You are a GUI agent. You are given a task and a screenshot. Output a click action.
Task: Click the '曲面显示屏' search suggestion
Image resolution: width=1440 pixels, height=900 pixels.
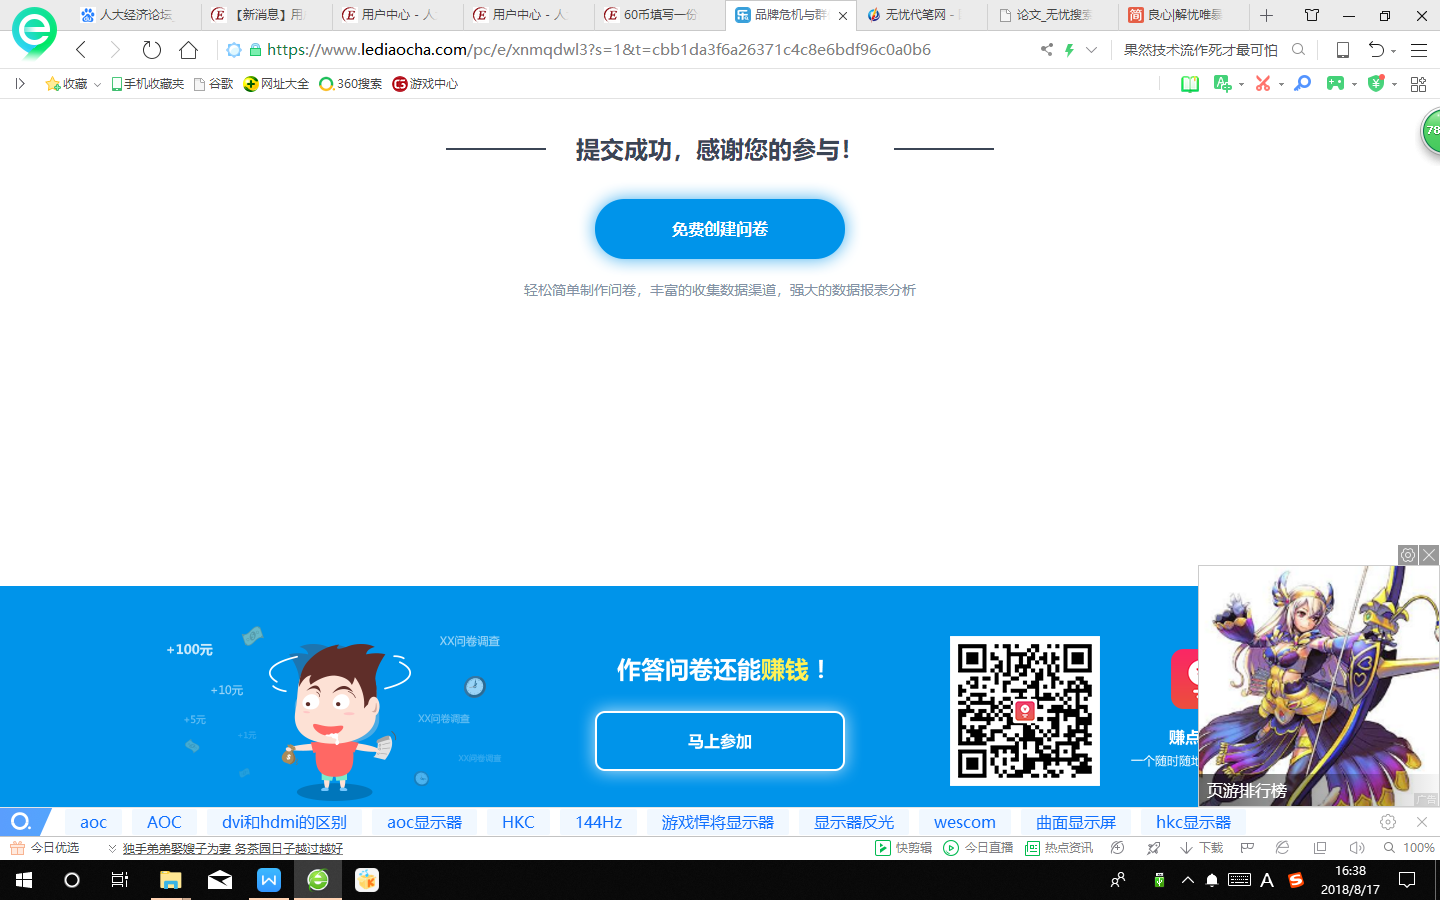[x=1076, y=822]
